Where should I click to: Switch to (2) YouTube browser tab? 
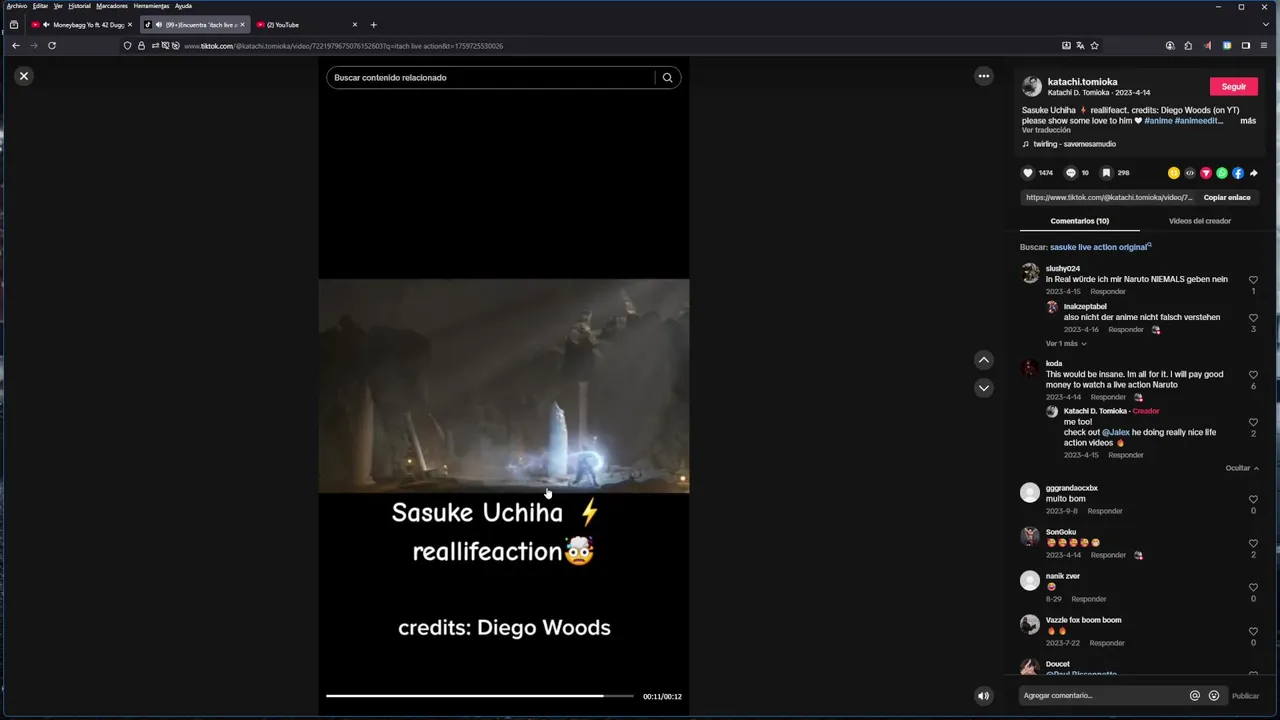click(x=305, y=24)
